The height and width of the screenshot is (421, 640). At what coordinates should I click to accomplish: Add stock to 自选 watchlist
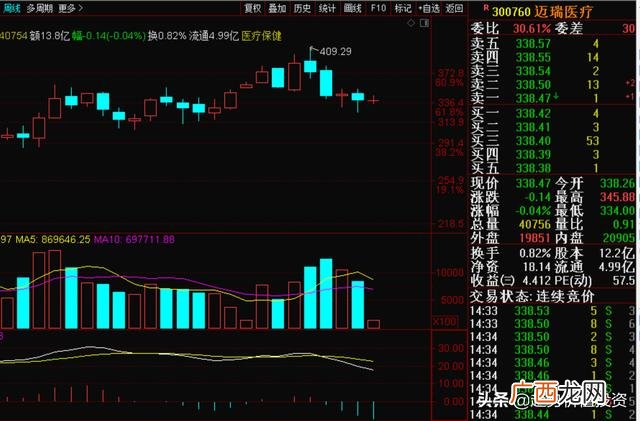tap(429, 8)
